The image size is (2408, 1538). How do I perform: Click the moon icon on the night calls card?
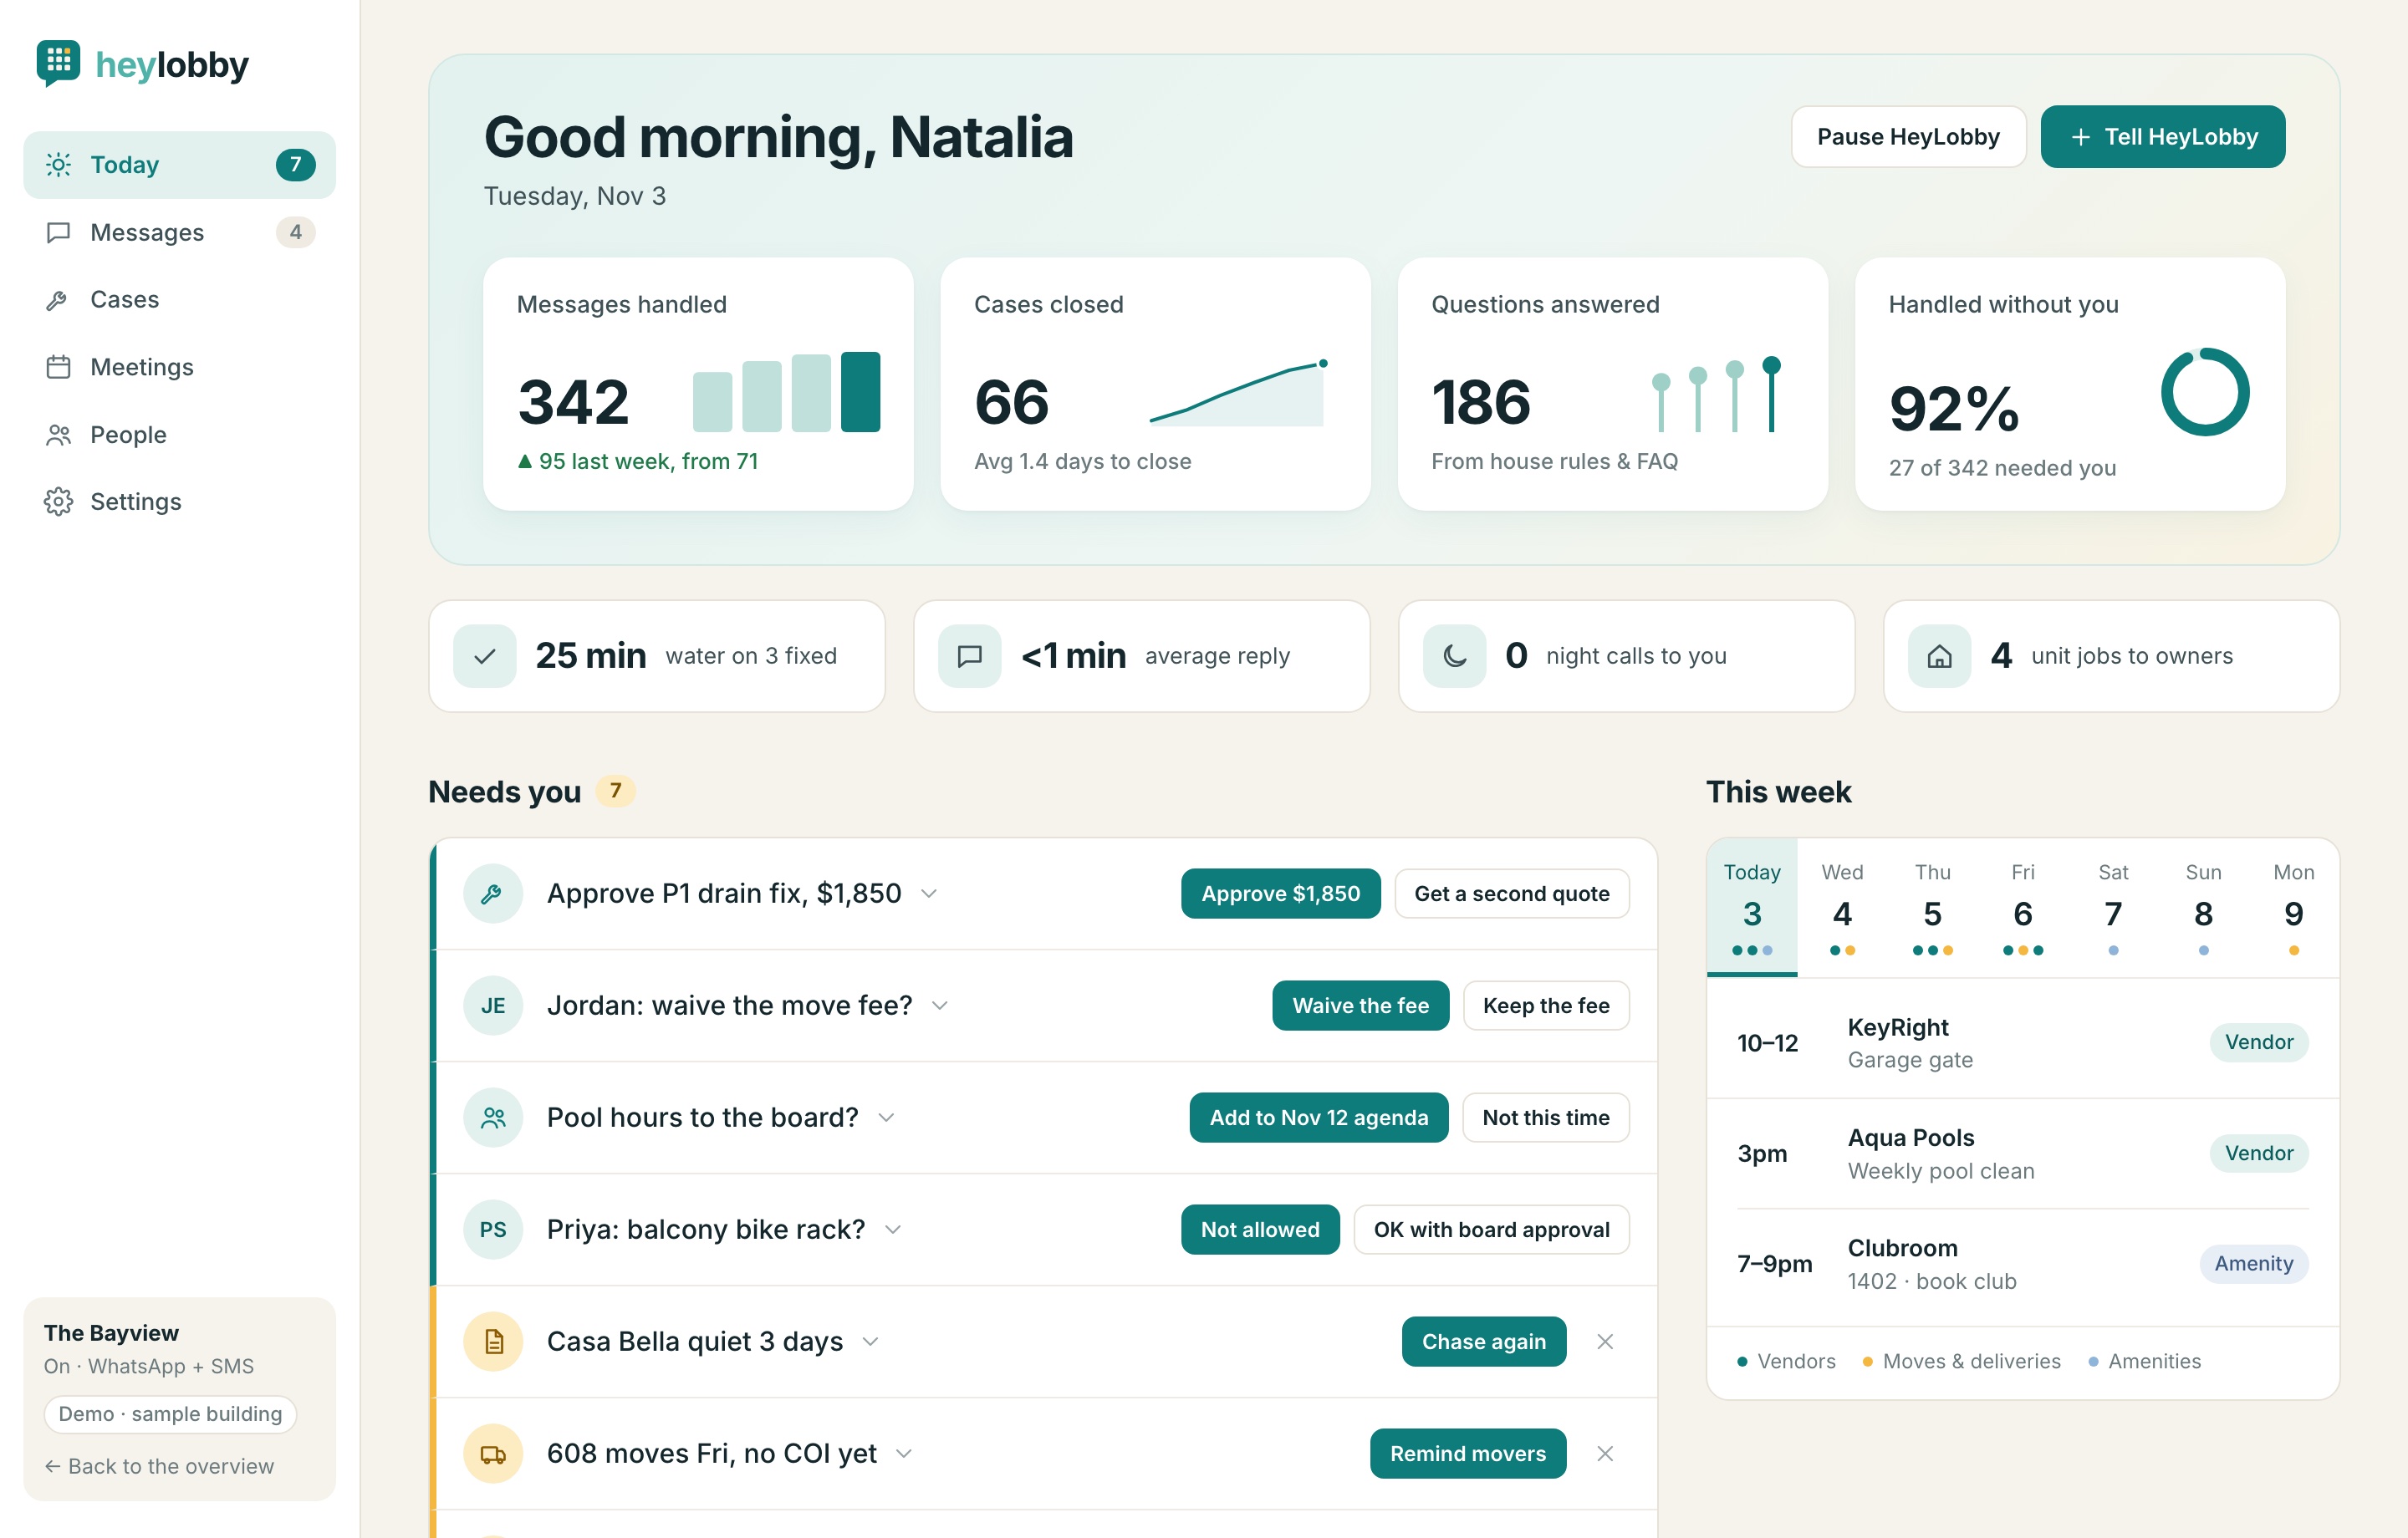[x=1454, y=656]
